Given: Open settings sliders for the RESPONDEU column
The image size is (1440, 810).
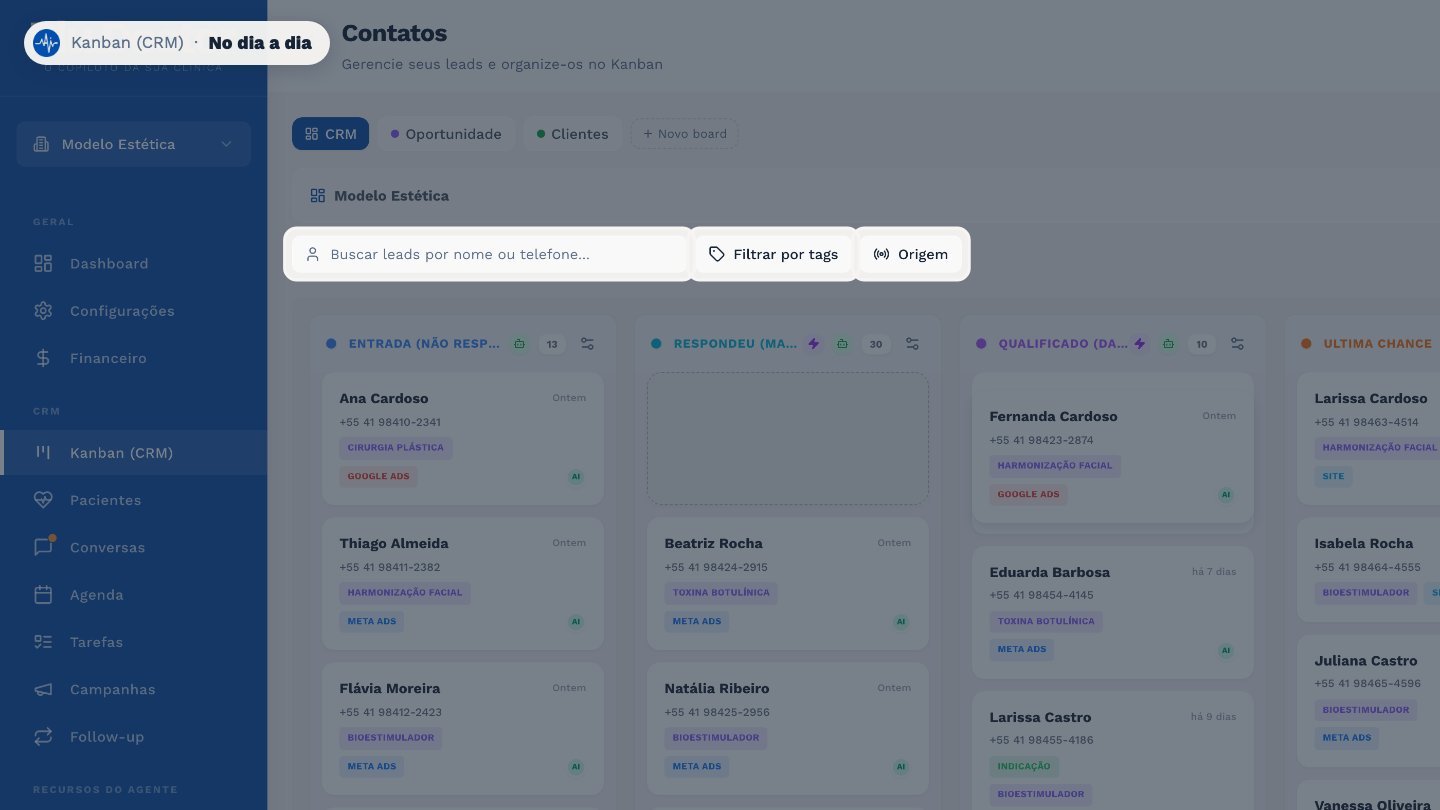Looking at the screenshot, I should point(912,344).
